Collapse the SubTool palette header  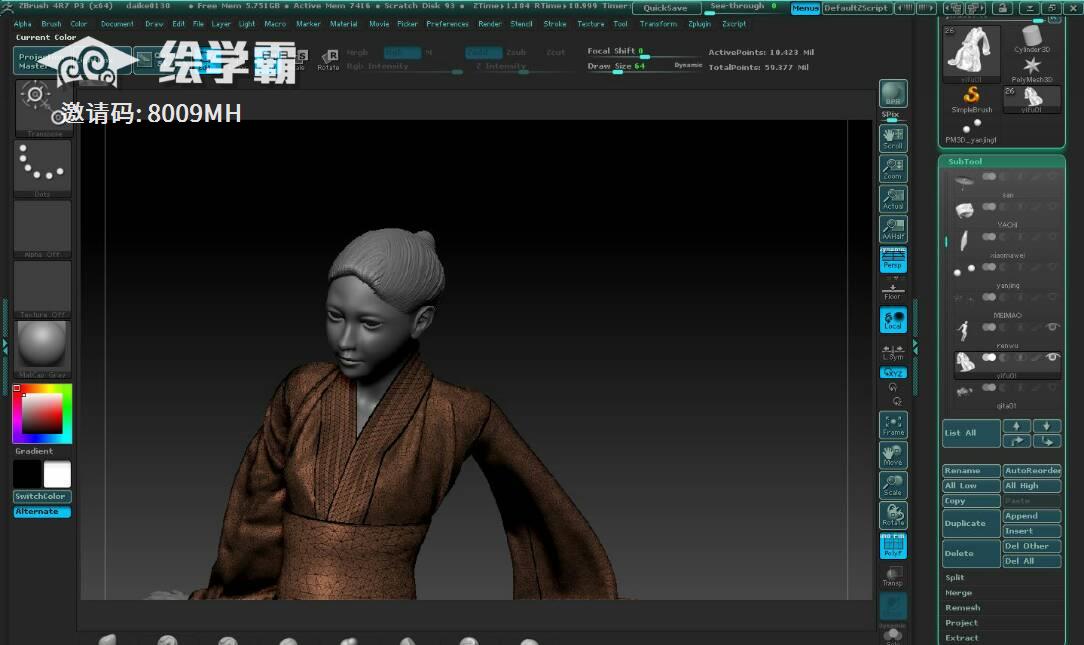point(966,161)
